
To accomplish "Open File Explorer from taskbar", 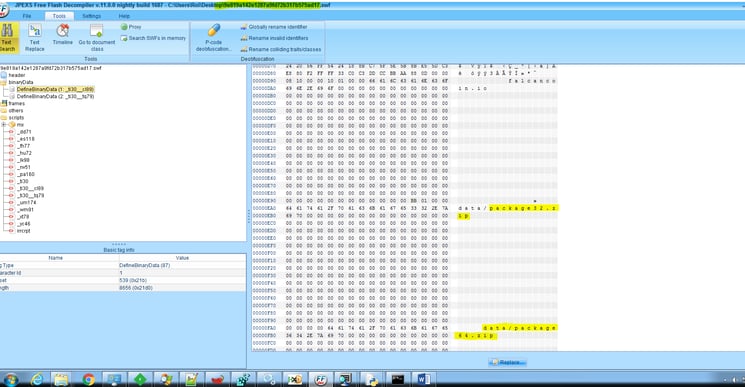I will pos(61,379).
